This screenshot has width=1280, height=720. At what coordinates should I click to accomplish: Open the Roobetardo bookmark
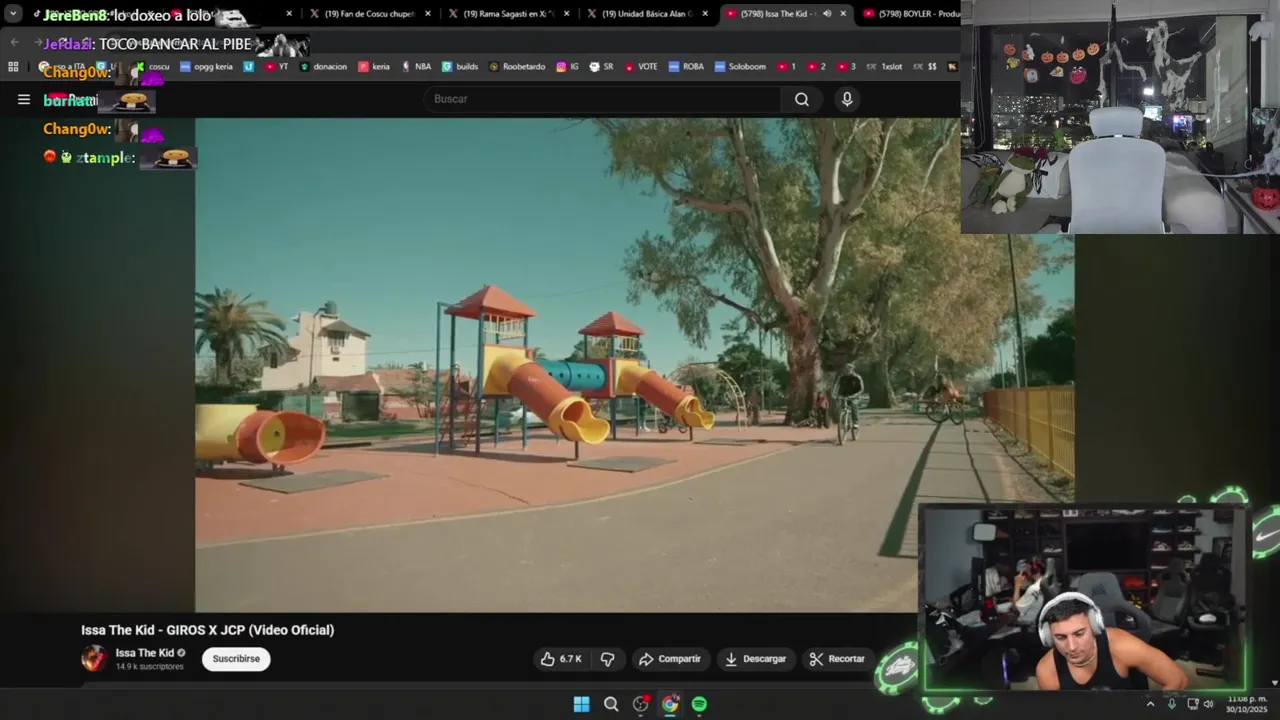(x=517, y=67)
